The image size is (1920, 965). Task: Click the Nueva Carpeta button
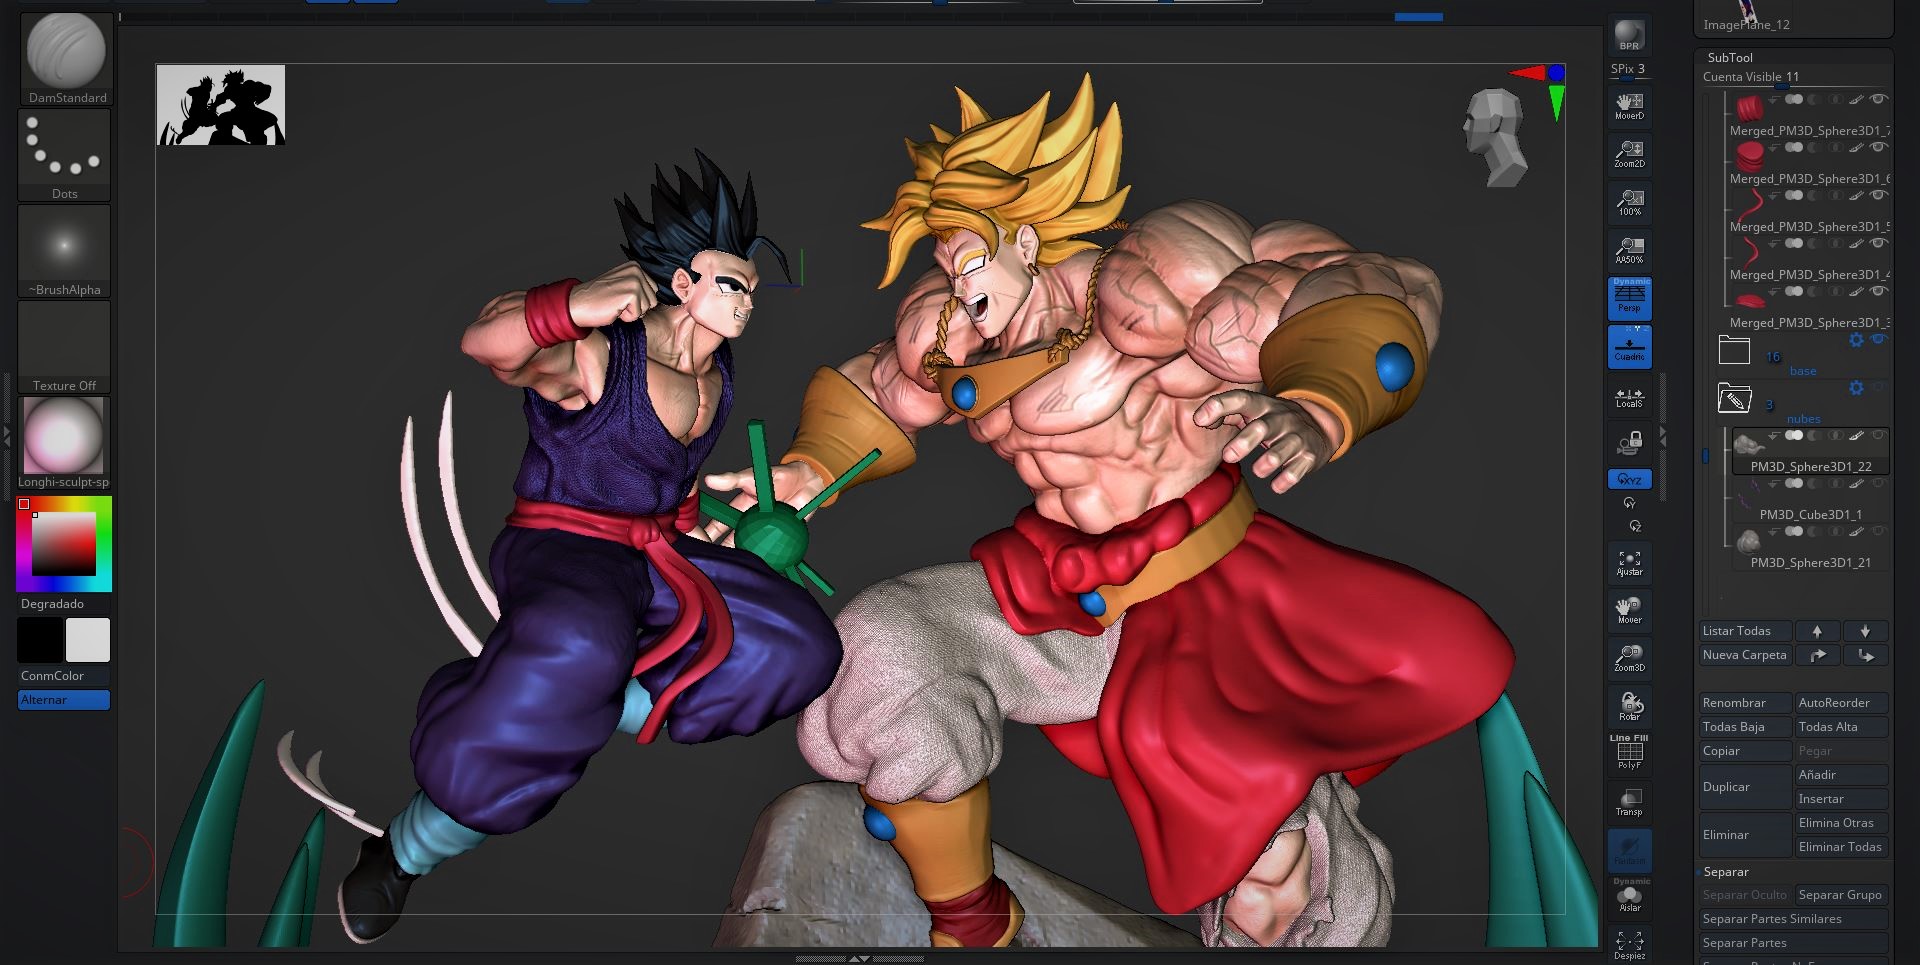pos(1745,655)
